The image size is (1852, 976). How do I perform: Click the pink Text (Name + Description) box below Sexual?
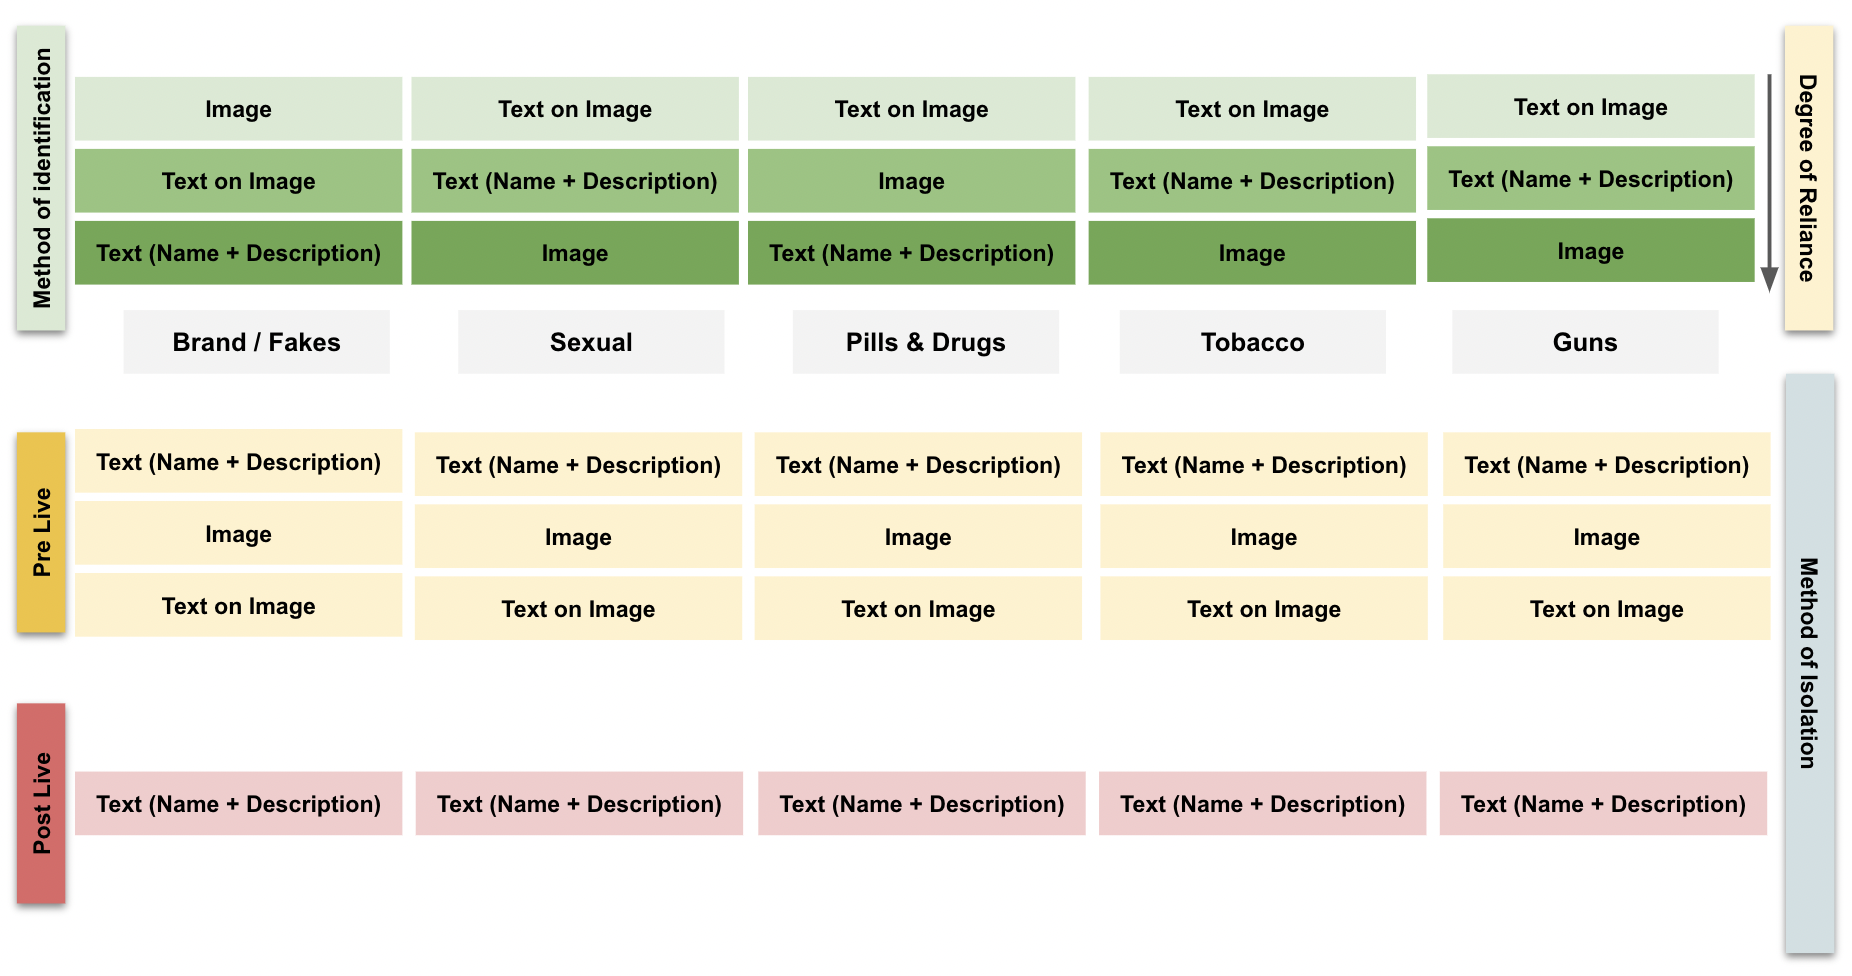tap(579, 804)
